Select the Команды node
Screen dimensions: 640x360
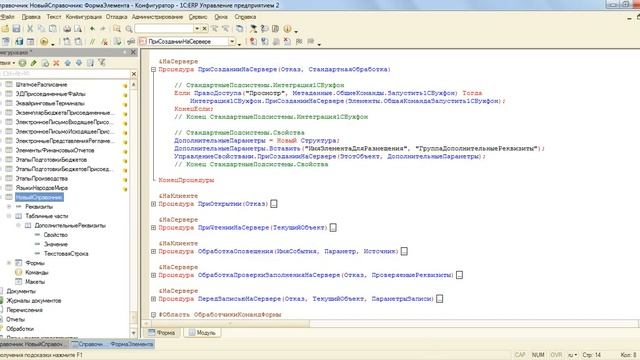click(36, 272)
